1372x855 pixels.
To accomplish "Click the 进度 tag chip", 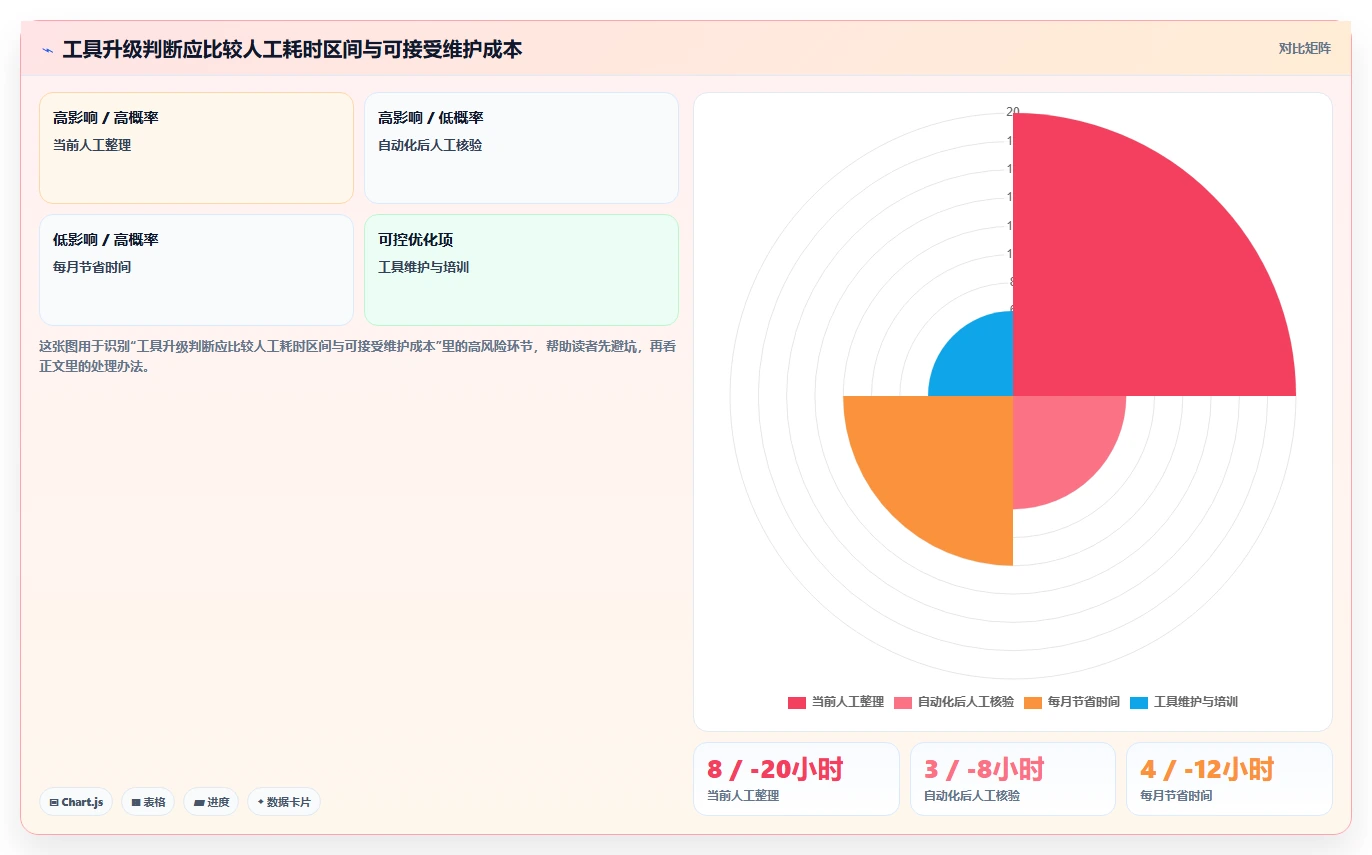I will [211, 802].
